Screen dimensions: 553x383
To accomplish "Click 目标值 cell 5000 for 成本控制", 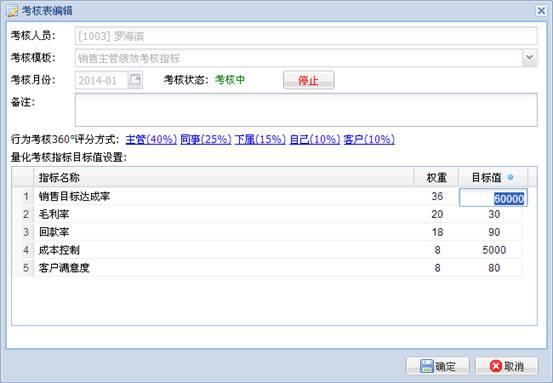I will (494, 250).
